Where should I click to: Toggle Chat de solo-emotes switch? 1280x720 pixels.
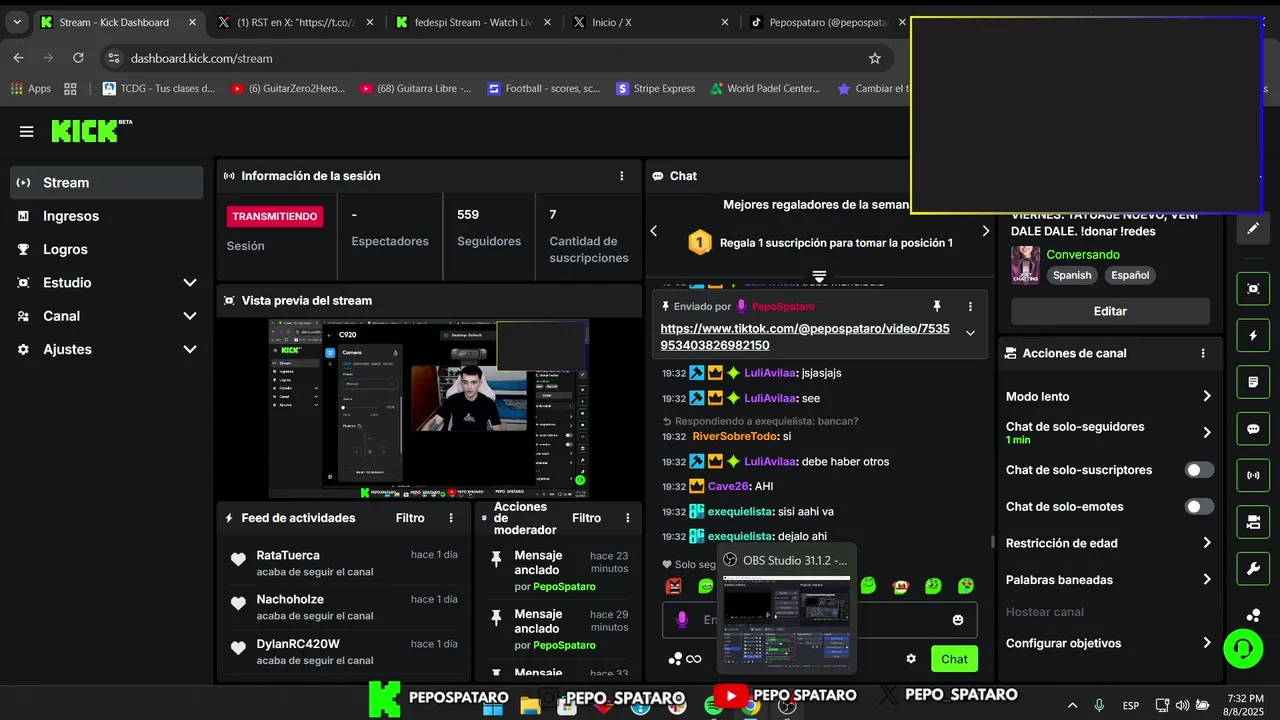pos(1199,507)
